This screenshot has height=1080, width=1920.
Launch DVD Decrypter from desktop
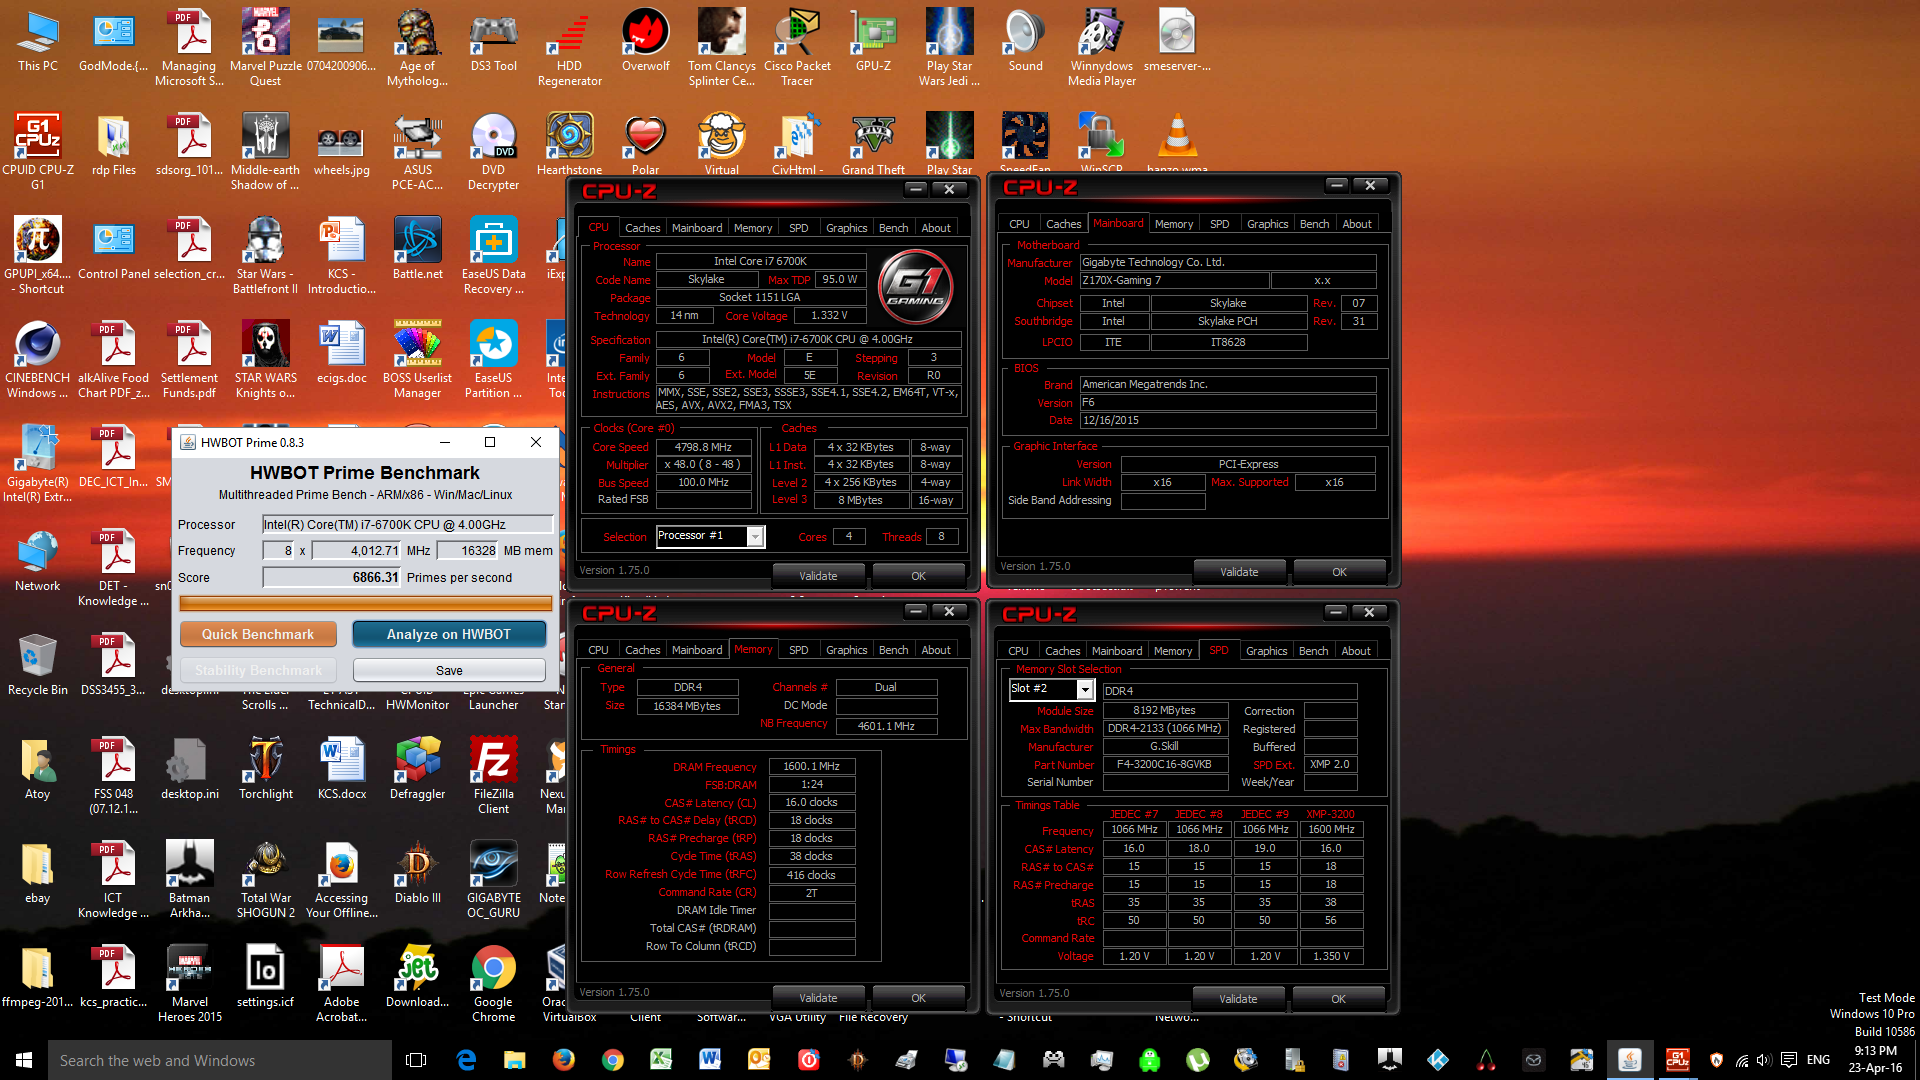tap(493, 152)
